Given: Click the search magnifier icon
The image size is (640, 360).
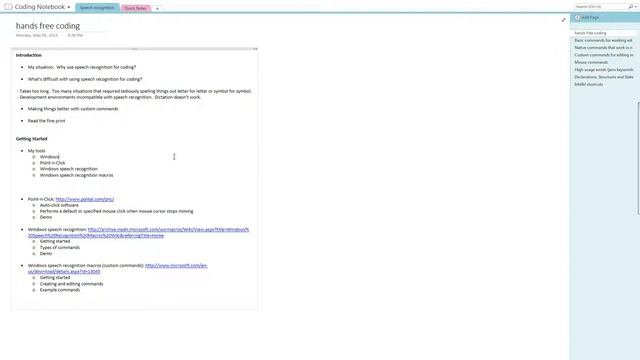Looking at the screenshot, I should click(631, 7).
